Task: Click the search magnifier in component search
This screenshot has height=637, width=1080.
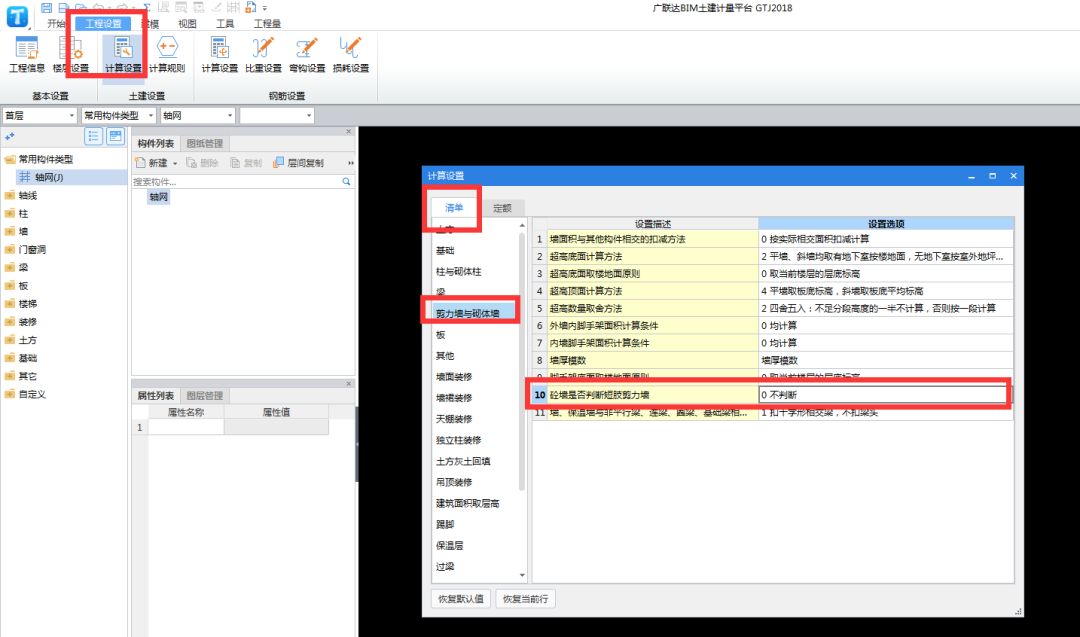Action: (x=346, y=182)
